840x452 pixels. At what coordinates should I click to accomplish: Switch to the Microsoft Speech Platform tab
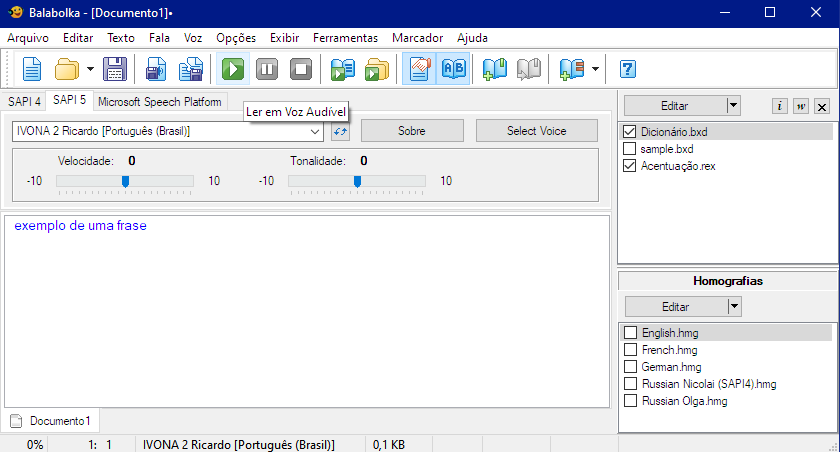click(161, 101)
